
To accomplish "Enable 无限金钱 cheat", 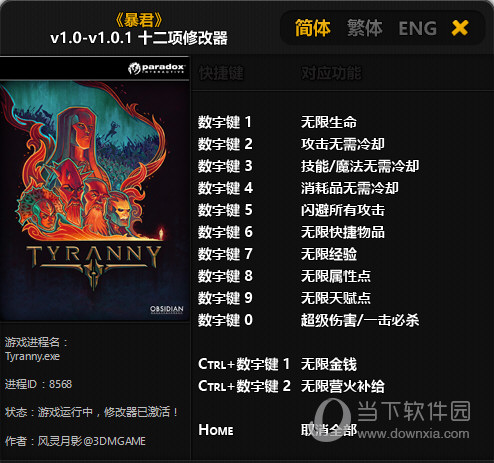I will pyautogui.click(x=329, y=364).
